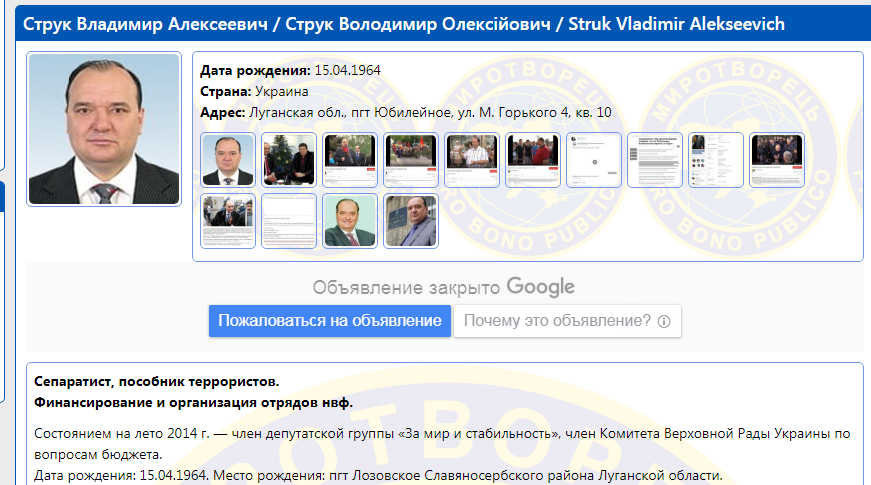This screenshot has height=485, width=871.
Task: Open thumbnail of man in white shirt outdoors
Action: pos(472,160)
